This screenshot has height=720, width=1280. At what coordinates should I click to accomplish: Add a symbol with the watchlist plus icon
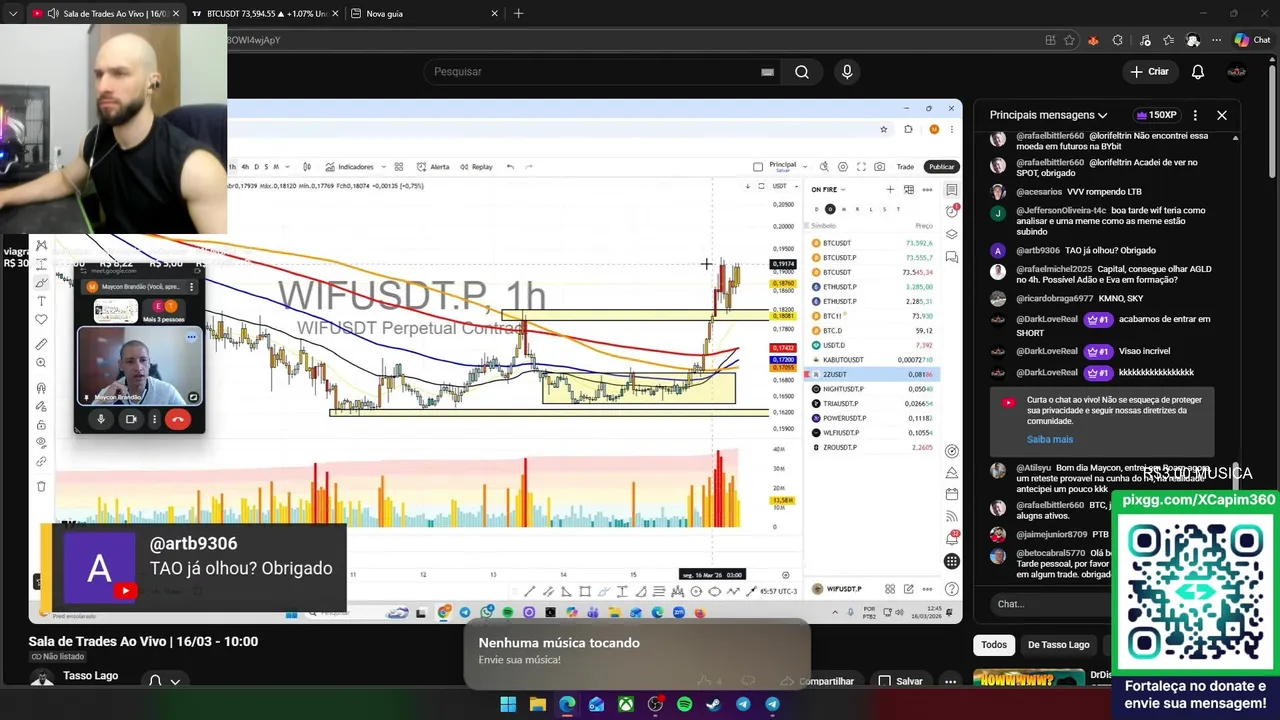coord(890,189)
